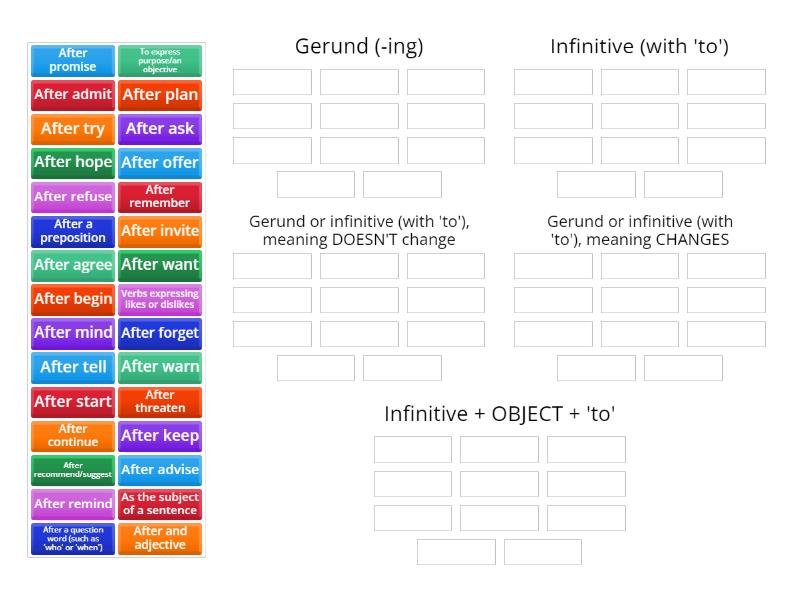Click the 'After try' tile
This screenshot has height=600, width=800.
point(72,129)
